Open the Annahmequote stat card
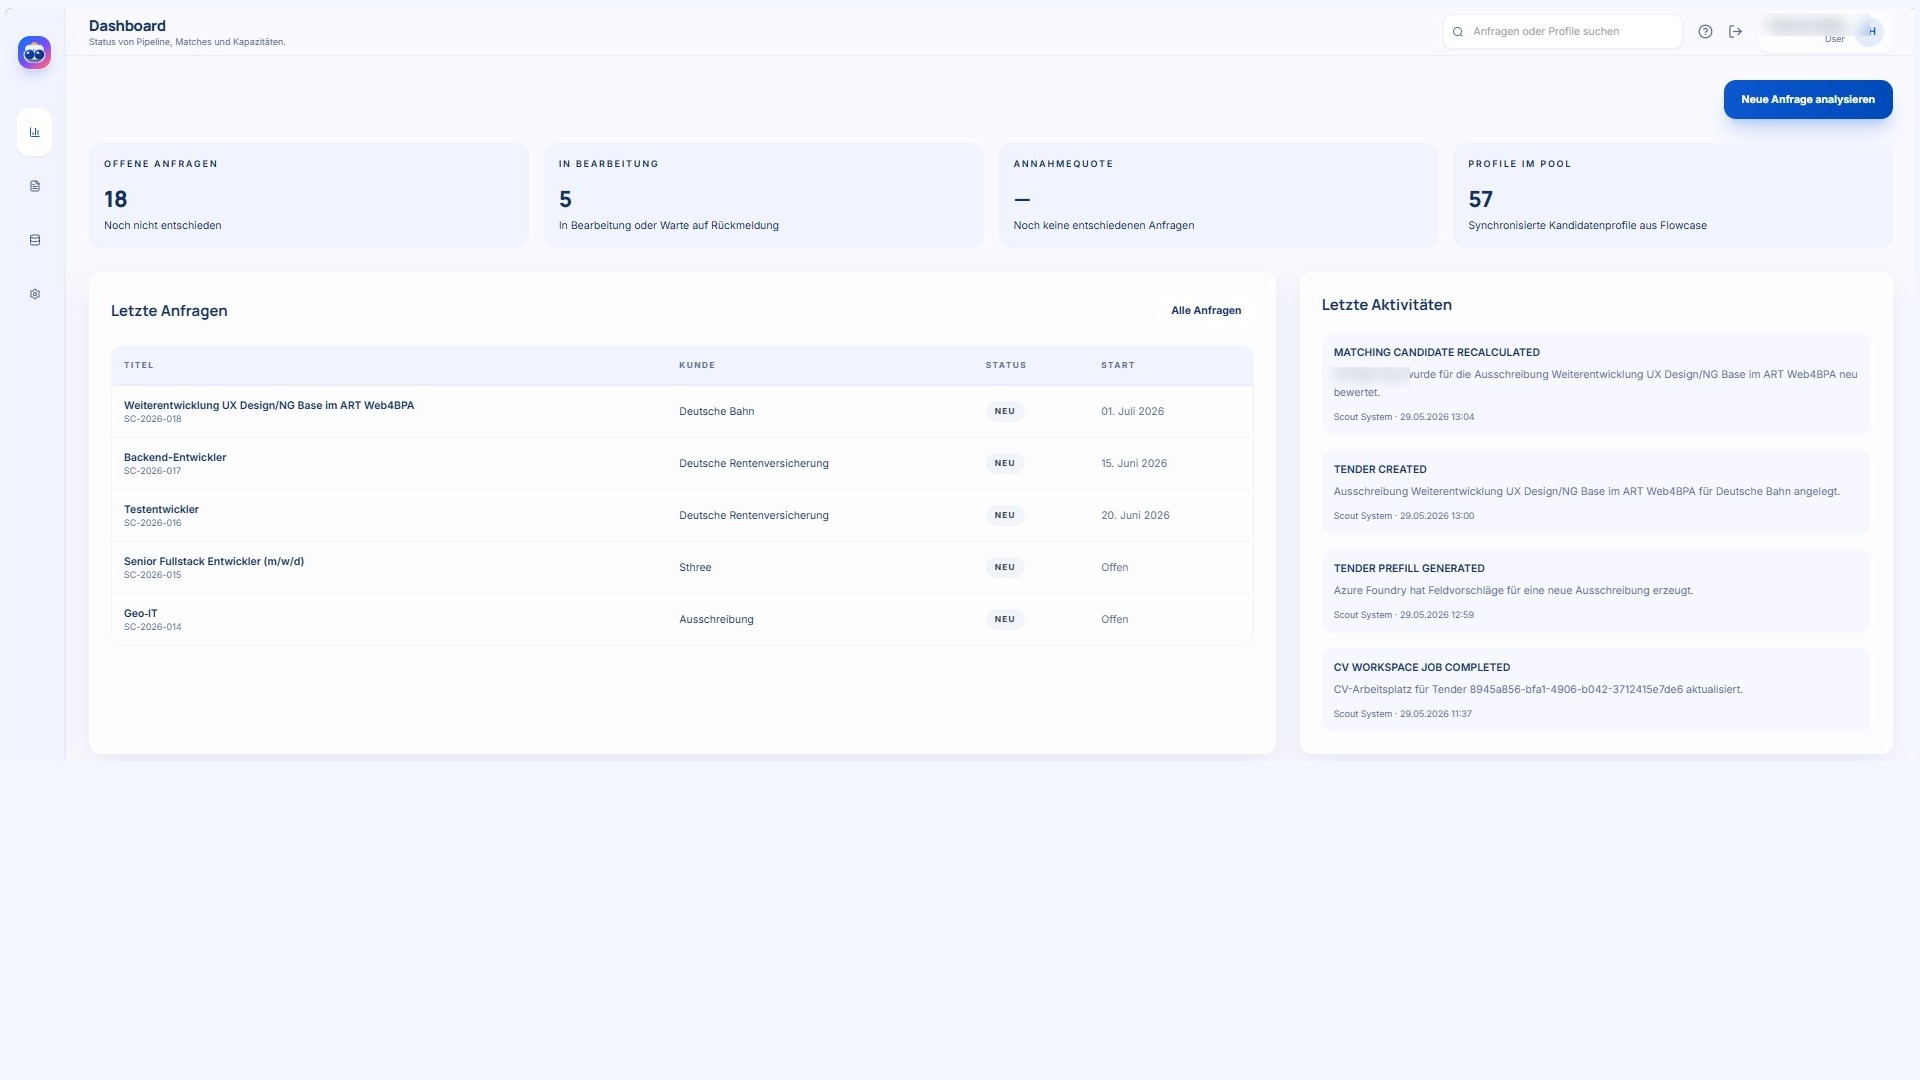1920x1080 pixels. pyautogui.click(x=1218, y=196)
